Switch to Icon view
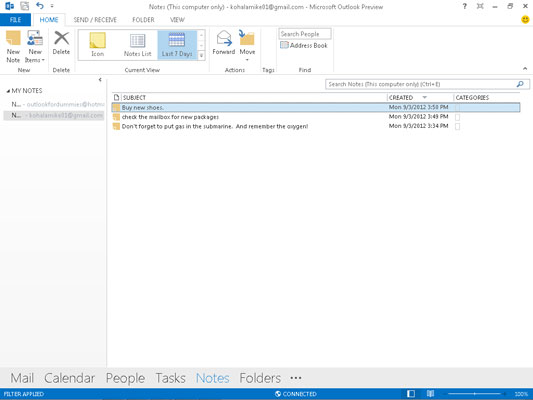The height and width of the screenshot is (400, 533). point(98,45)
